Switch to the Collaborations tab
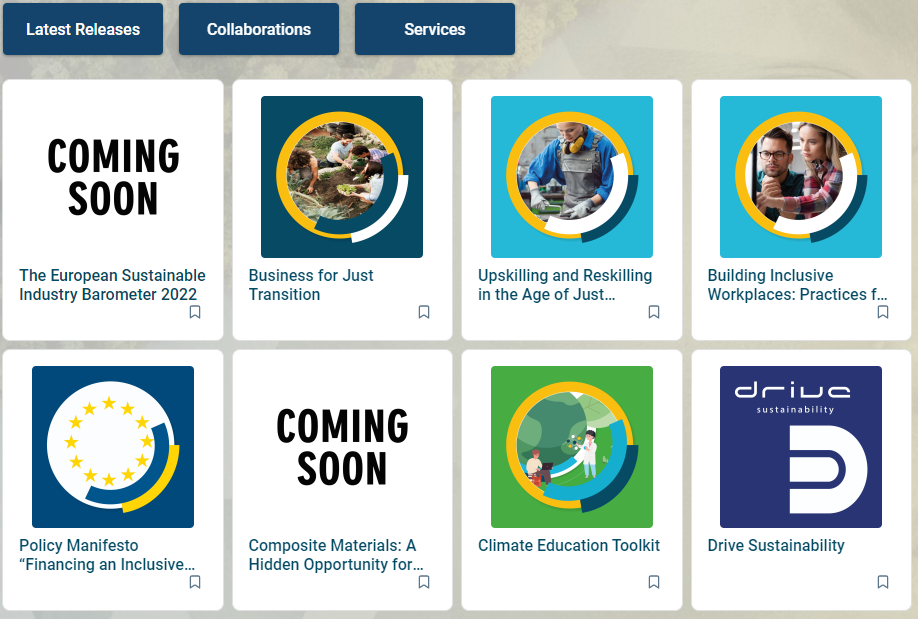 tap(259, 29)
